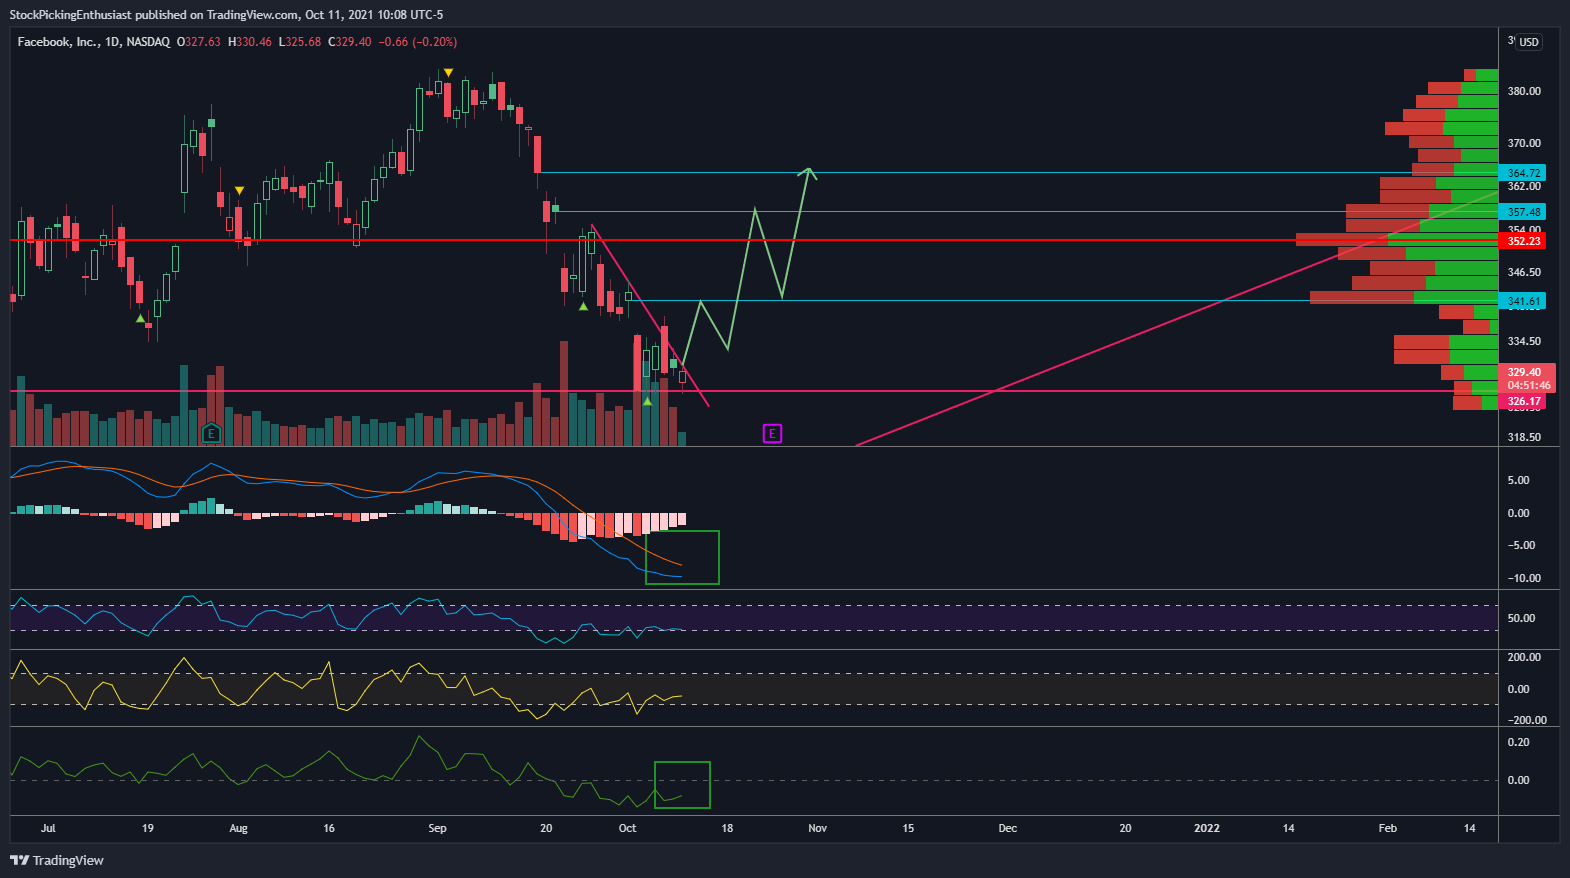The height and width of the screenshot is (878, 1570).
Task: Click the yellow down-triangle signal near September high
Action: [x=449, y=72]
